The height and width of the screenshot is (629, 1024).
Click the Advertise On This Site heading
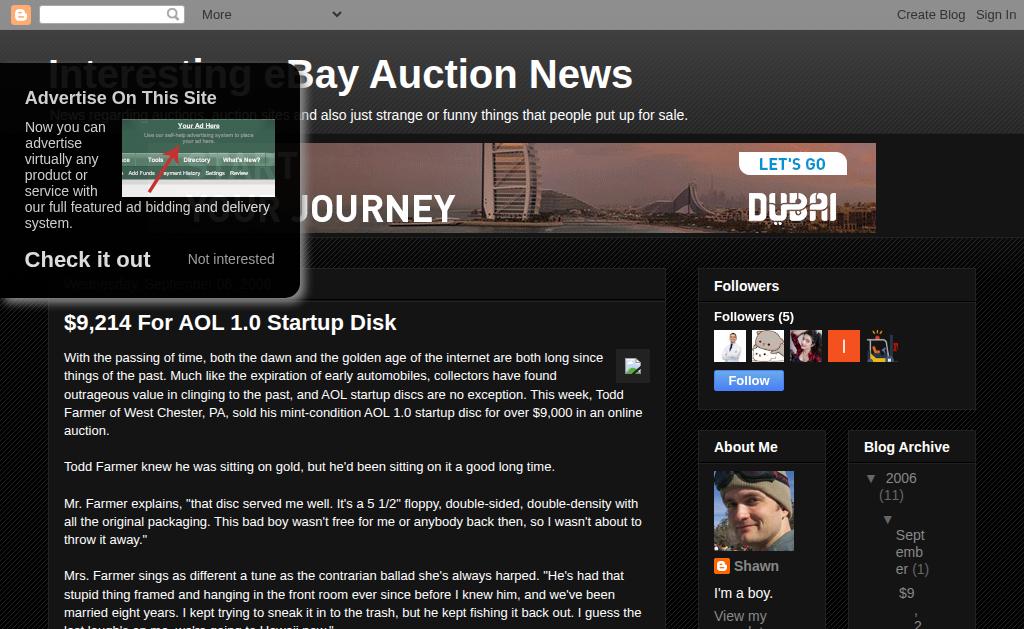click(121, 98)
